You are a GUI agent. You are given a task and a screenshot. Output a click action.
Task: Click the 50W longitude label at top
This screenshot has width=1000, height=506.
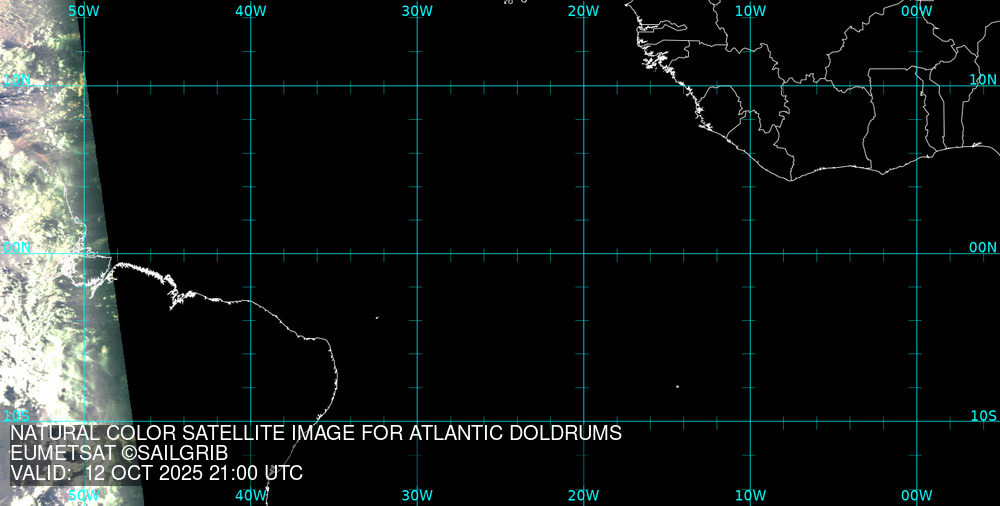(84, 11)
